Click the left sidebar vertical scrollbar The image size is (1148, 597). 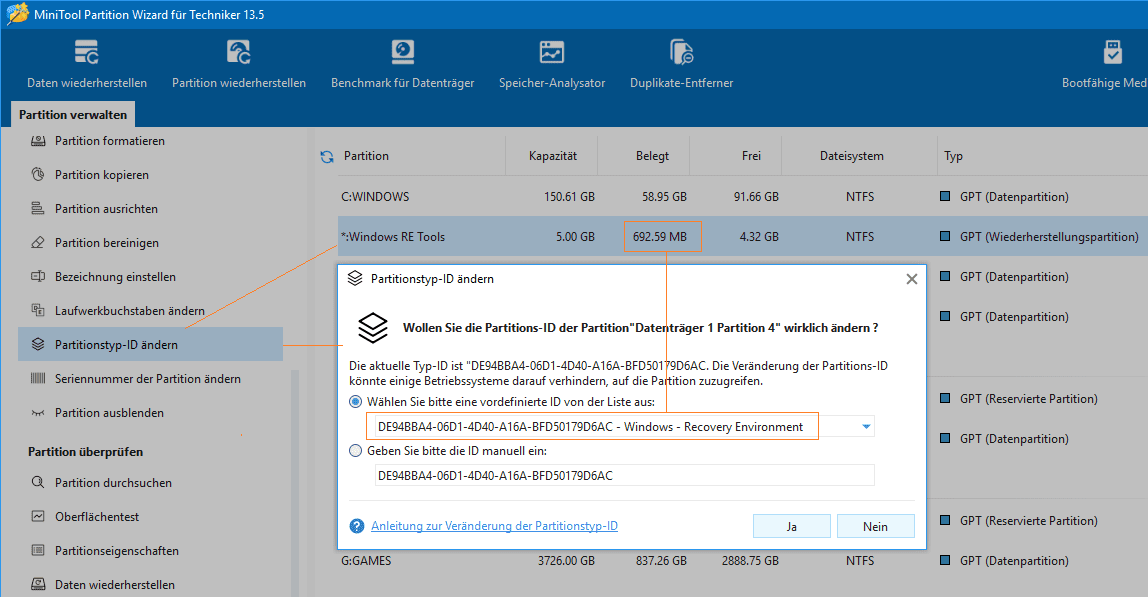[x=295, y=483]
